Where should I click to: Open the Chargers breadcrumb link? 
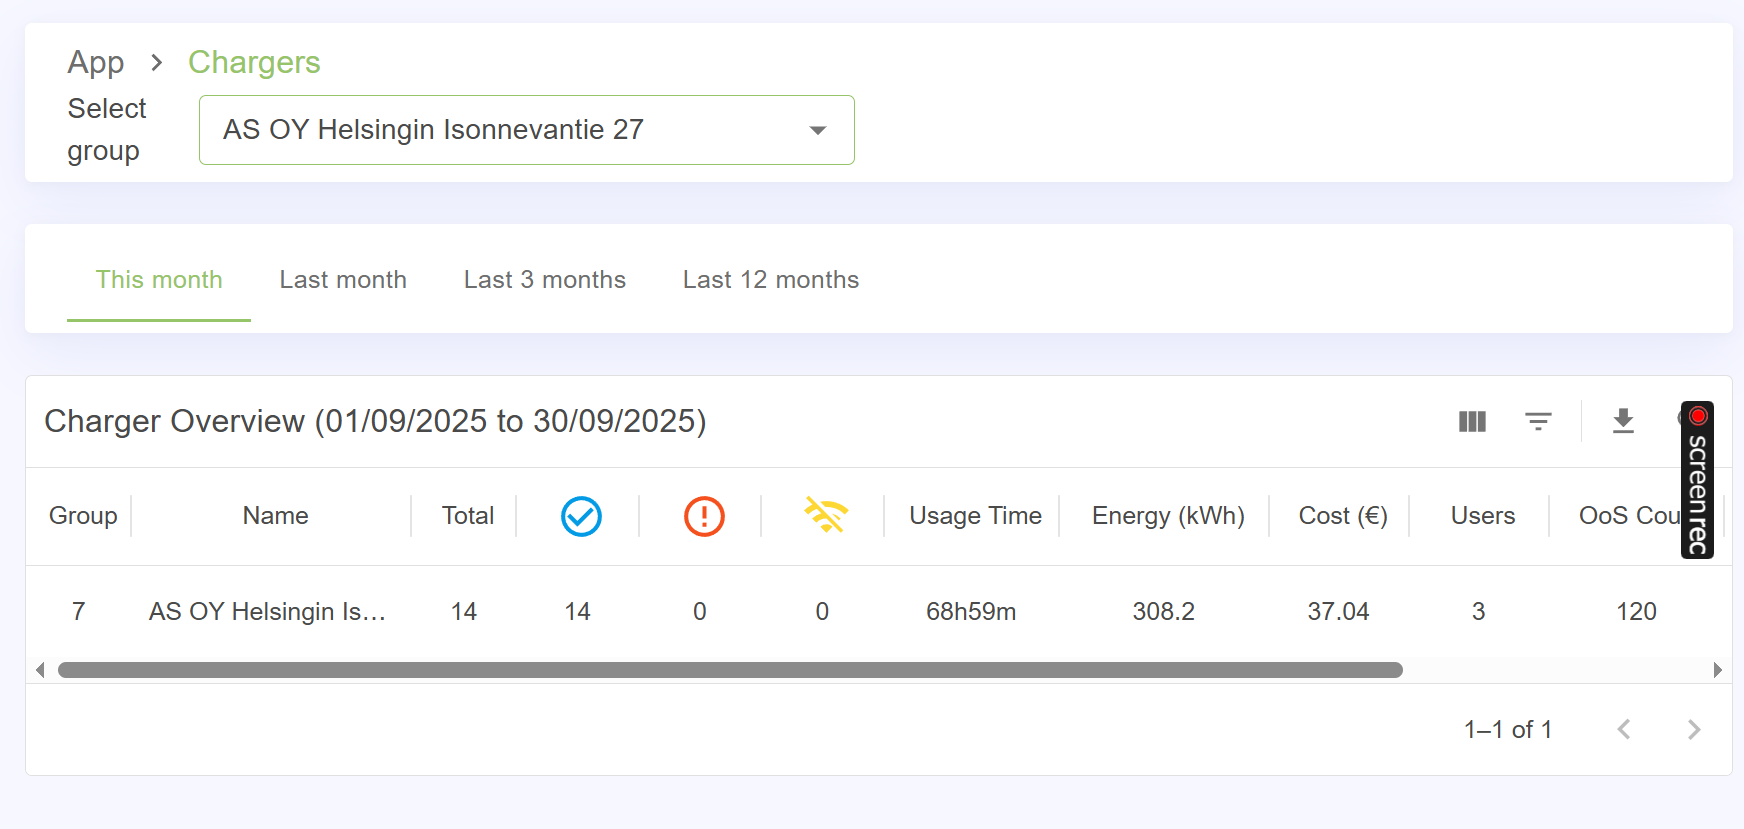(x=254, y=63)
